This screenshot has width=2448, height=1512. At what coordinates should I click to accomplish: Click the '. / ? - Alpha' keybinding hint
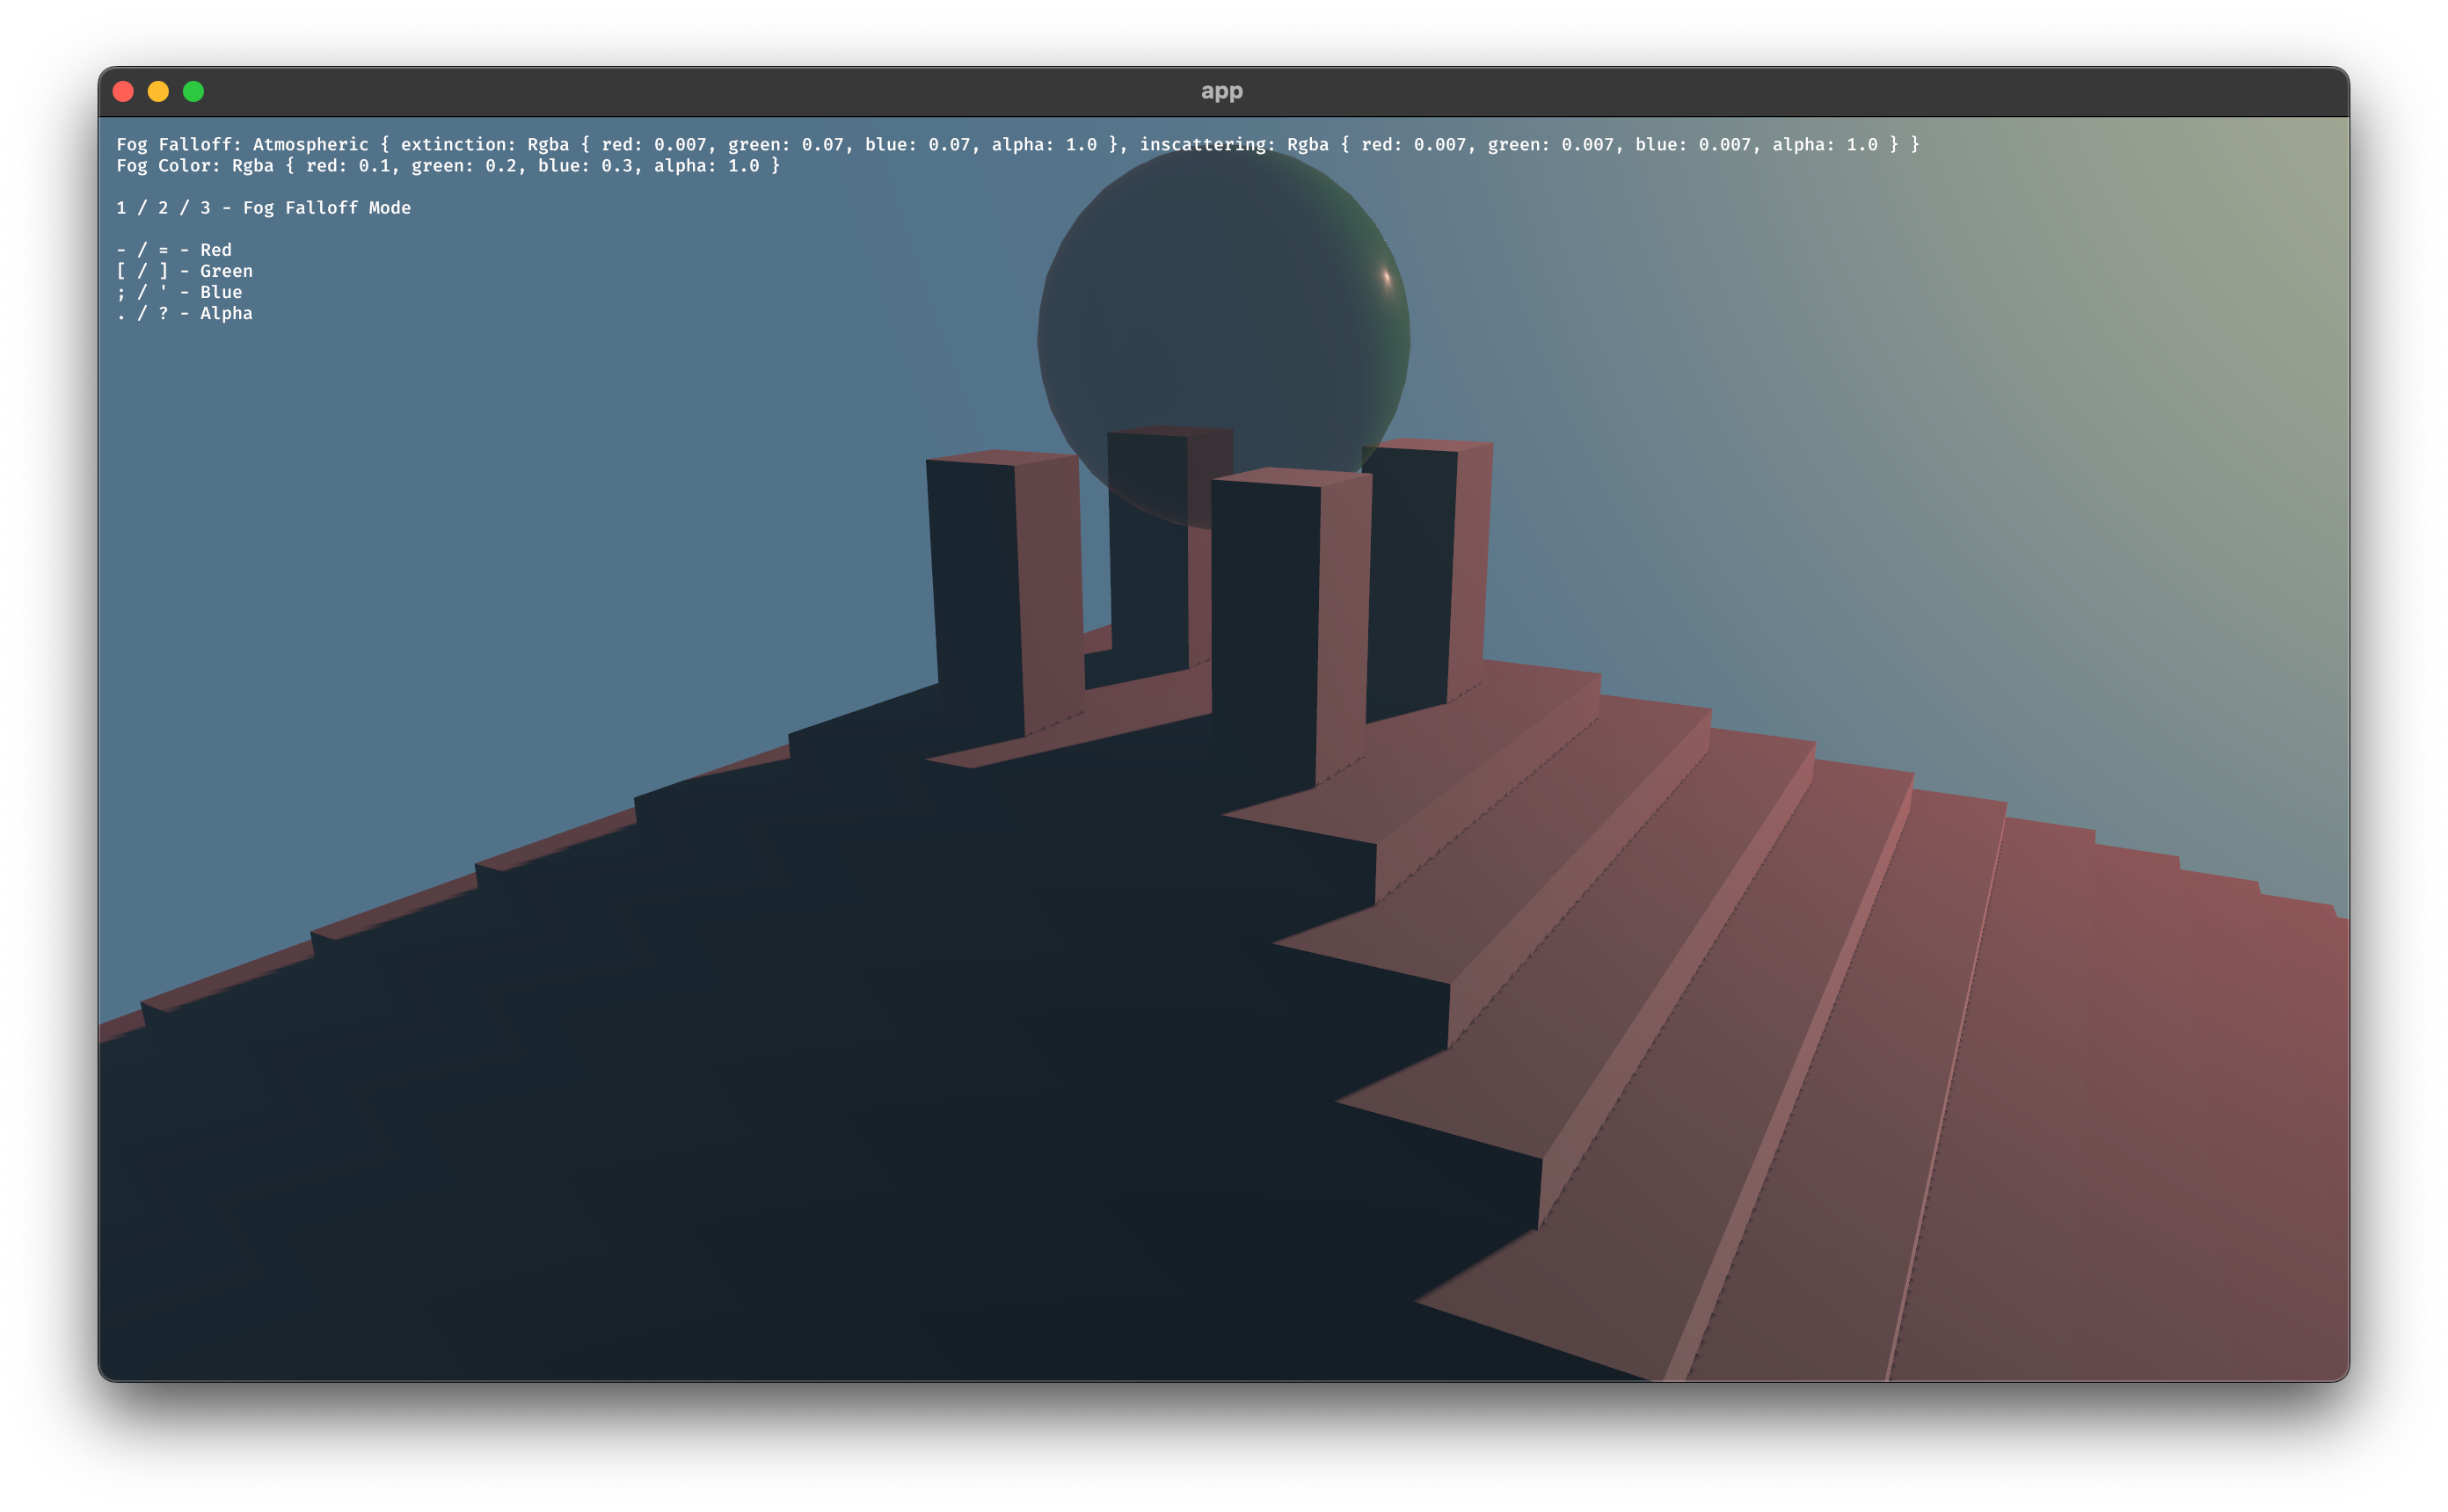(184, 313)
